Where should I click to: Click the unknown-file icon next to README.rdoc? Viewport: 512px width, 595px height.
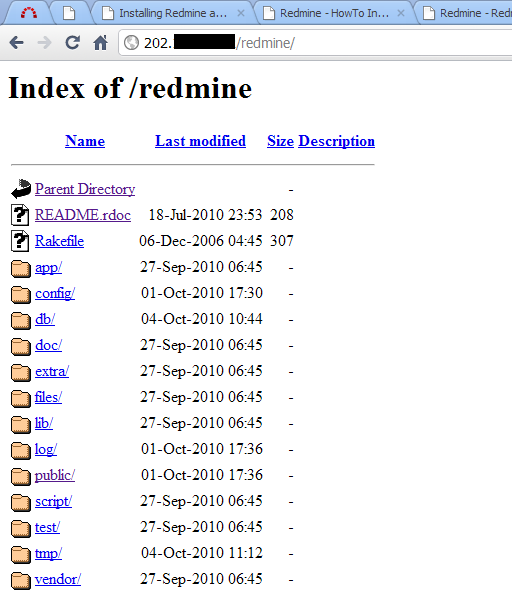coord(20,215)
